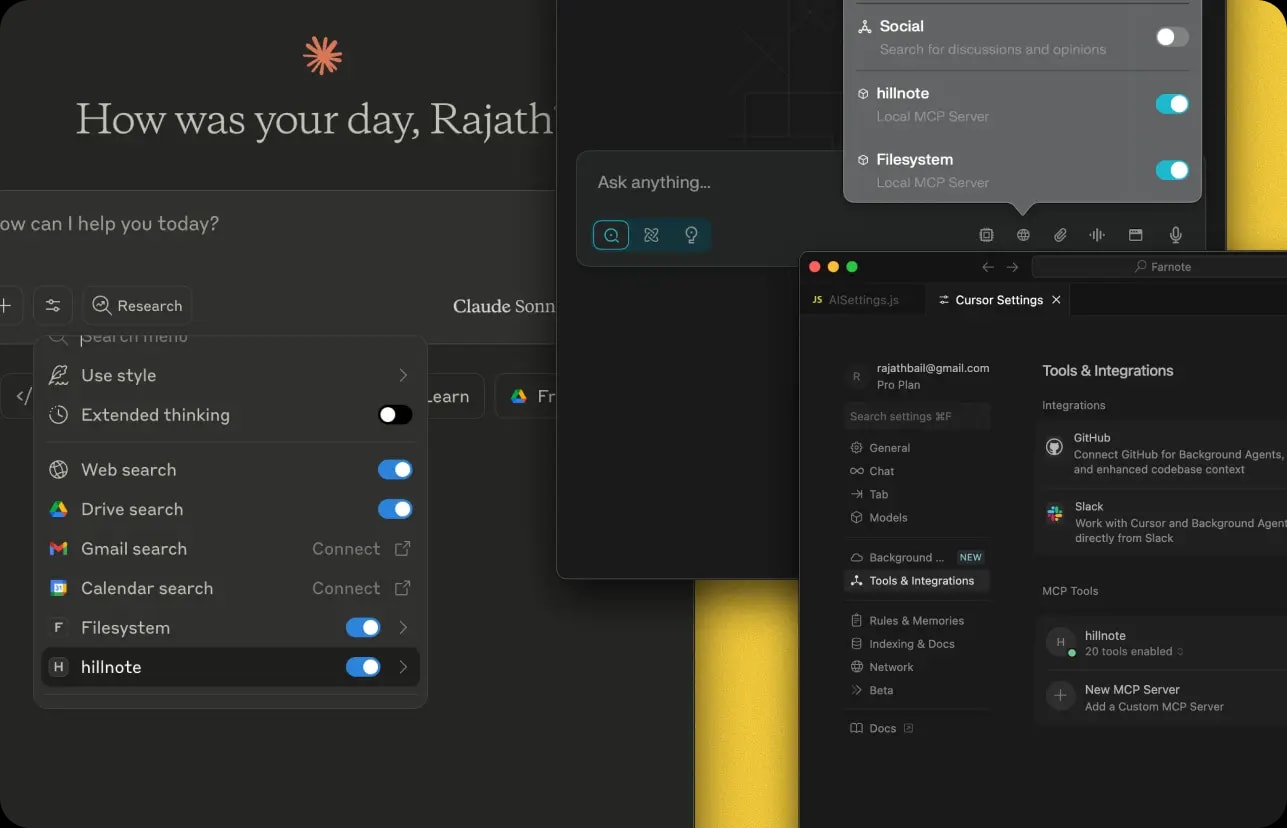The image size is (1287, 828).
Task: Click the voice waveform icon
Action: tap(1097, 235)
